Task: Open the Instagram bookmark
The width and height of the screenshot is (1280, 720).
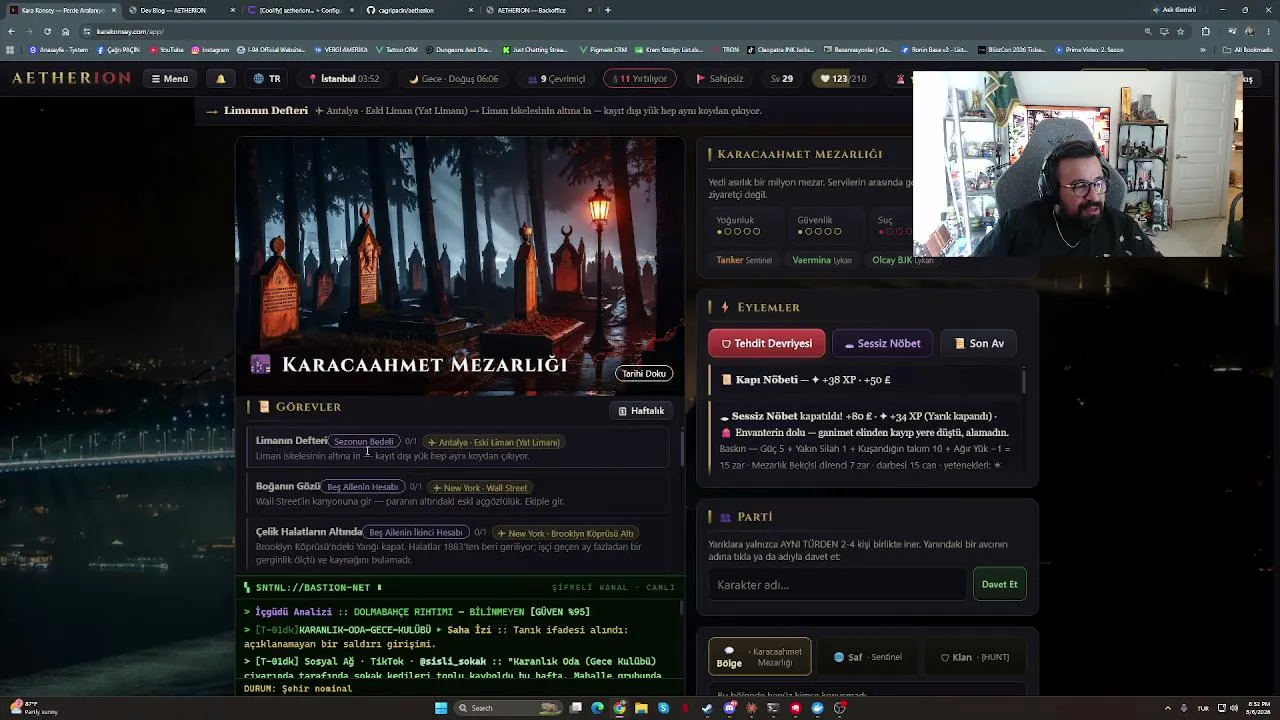Action: pos(211,50)
